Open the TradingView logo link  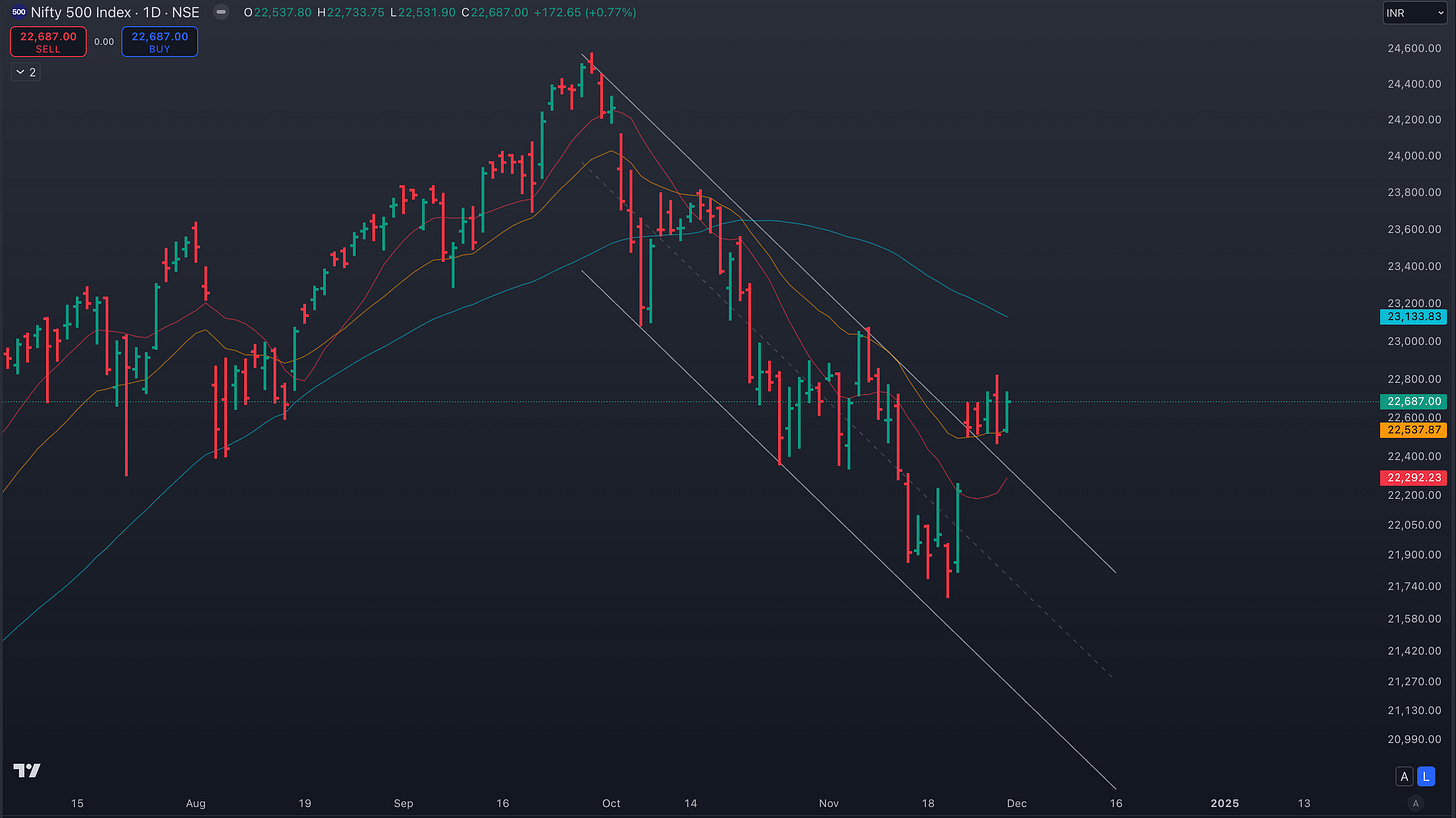(27, 770)
